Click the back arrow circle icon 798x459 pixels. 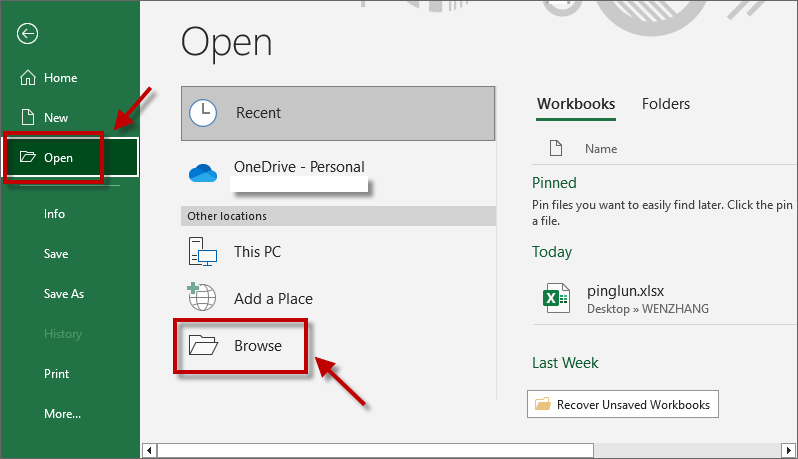pos(27,34)
